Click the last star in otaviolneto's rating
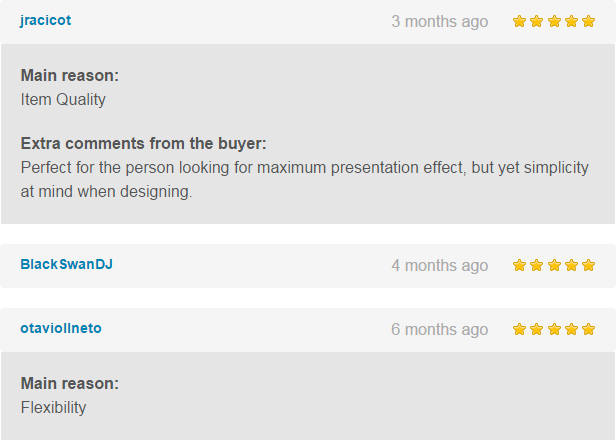The image size is (616, 440). [x=588, y=329]
